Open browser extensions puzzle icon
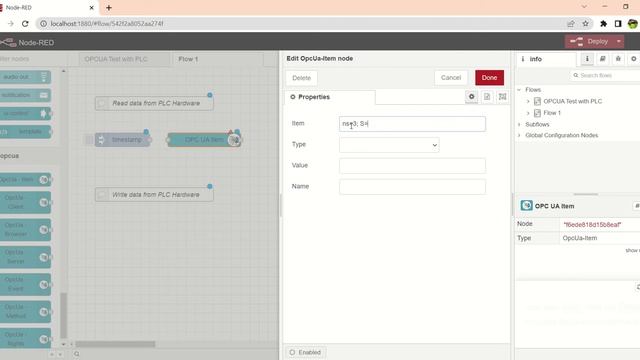The width and height of the screenshot is (640, 360). [x=603, y=24]
